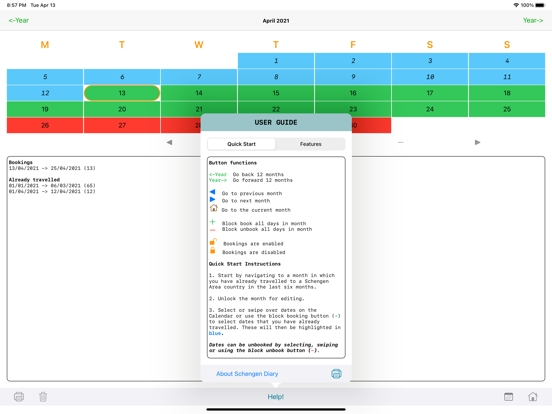Go to current month with home icon
The height and width of the screenshot is (414, 552).
click(533, 397)
